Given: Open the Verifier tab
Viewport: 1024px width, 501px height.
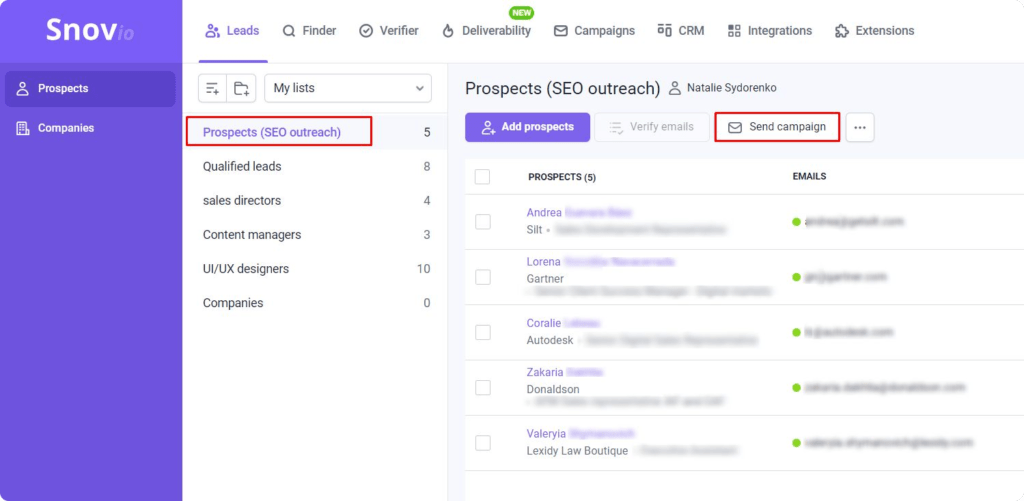Looking at the screenshot, I should click(x=389, y=31).
